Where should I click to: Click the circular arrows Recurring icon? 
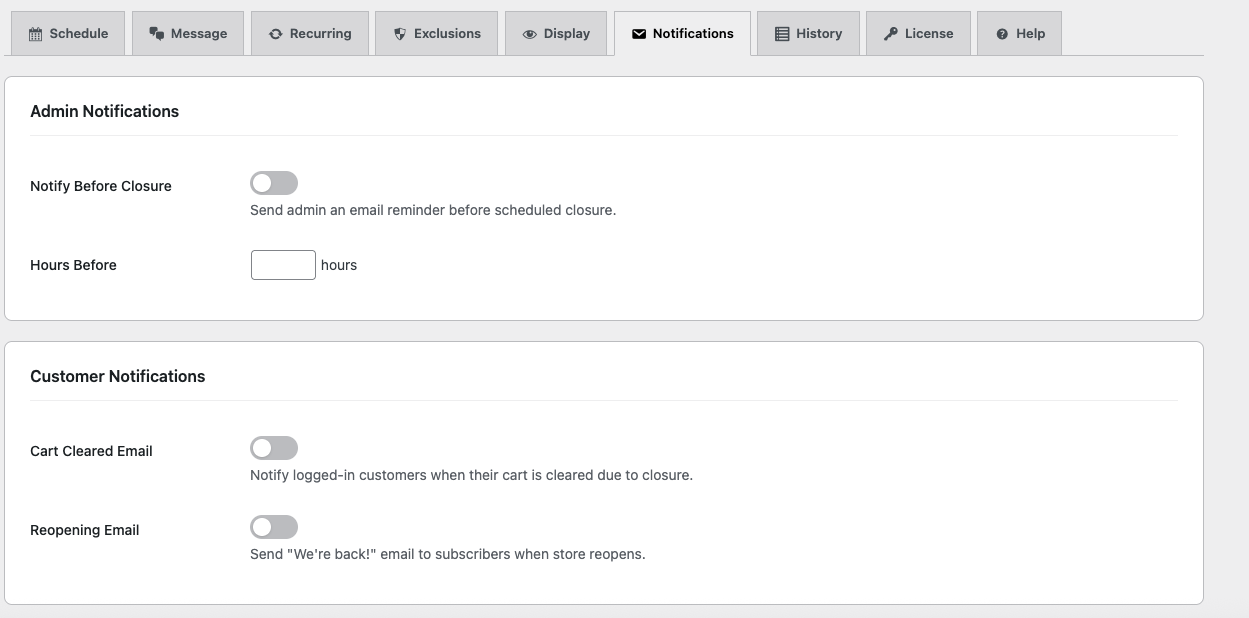(x=276, y=34)
